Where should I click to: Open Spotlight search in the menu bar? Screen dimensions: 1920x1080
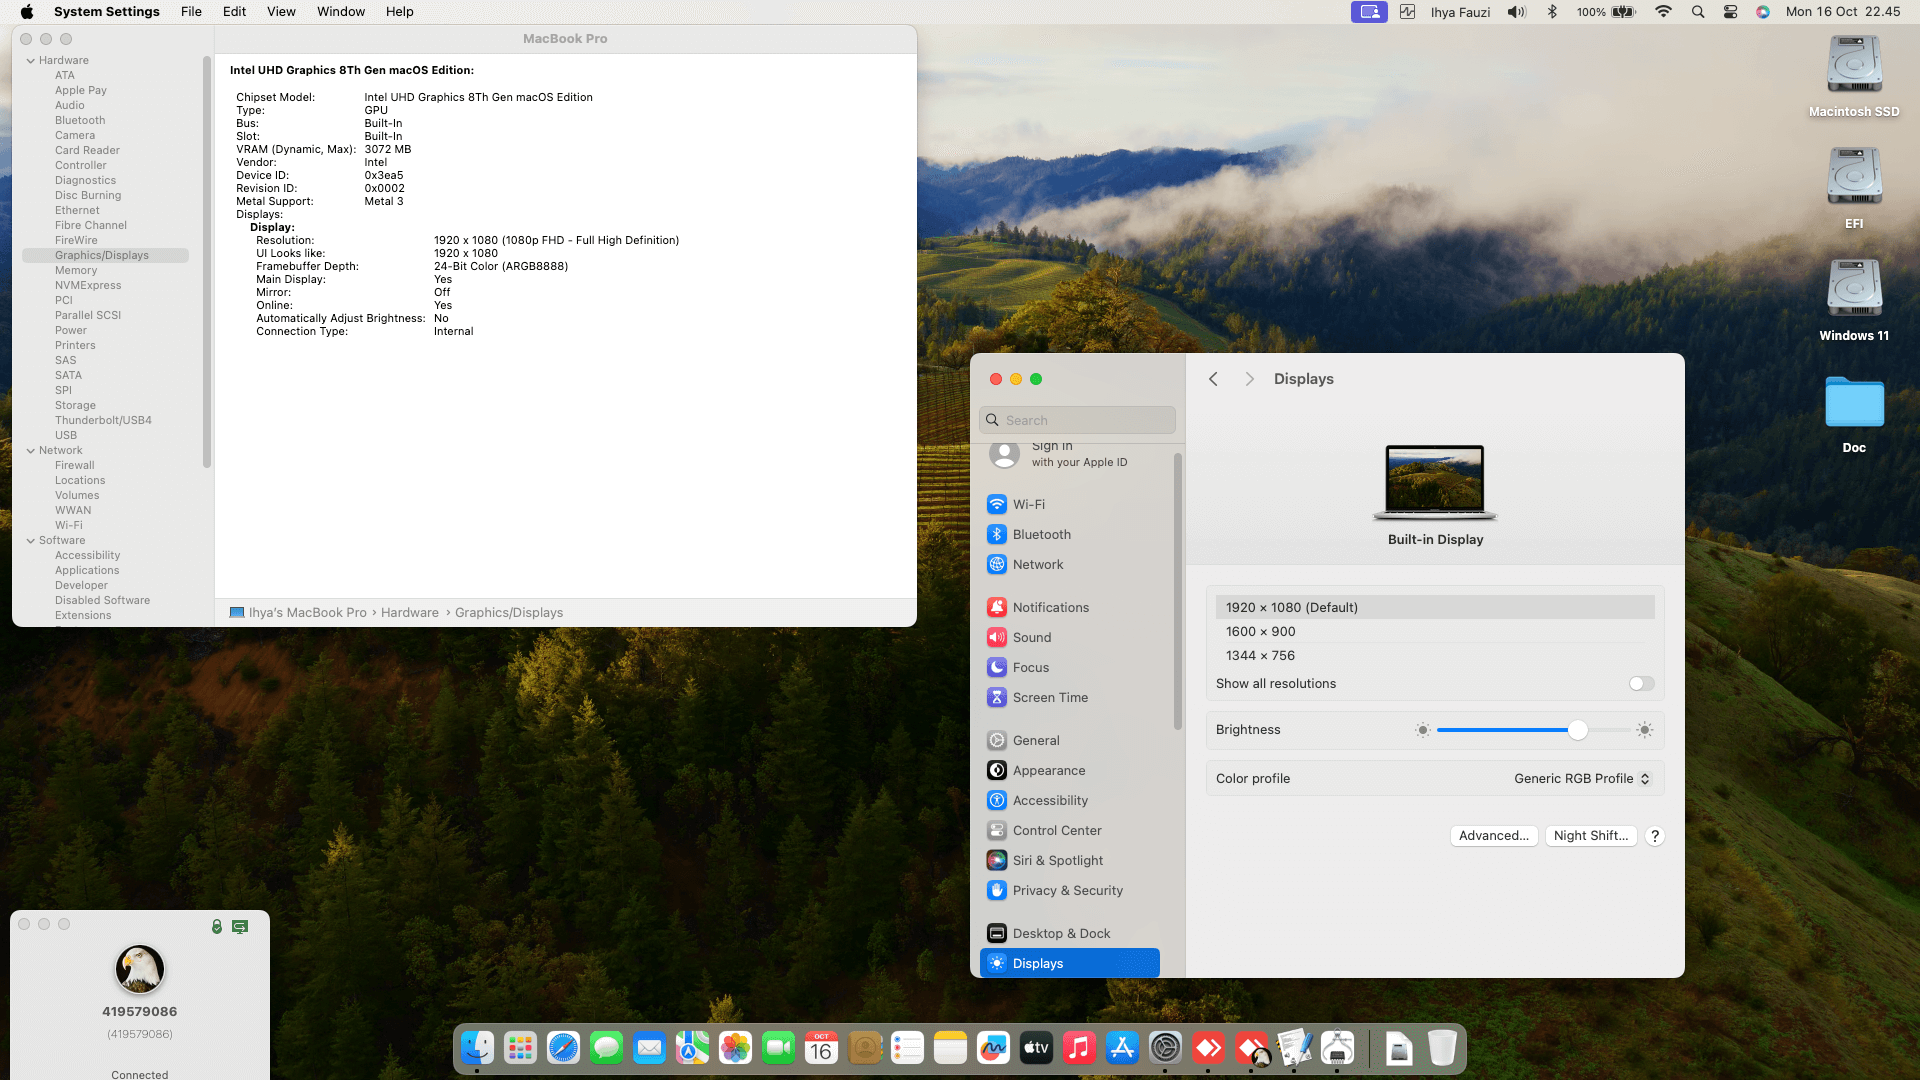1698,12
